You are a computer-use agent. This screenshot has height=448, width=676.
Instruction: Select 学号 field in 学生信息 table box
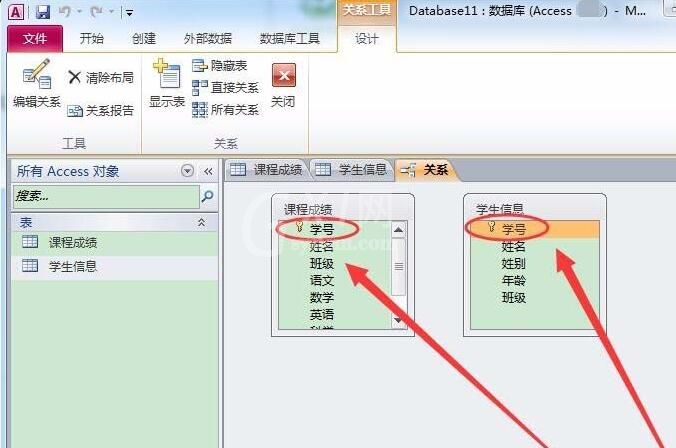[535, 229]
